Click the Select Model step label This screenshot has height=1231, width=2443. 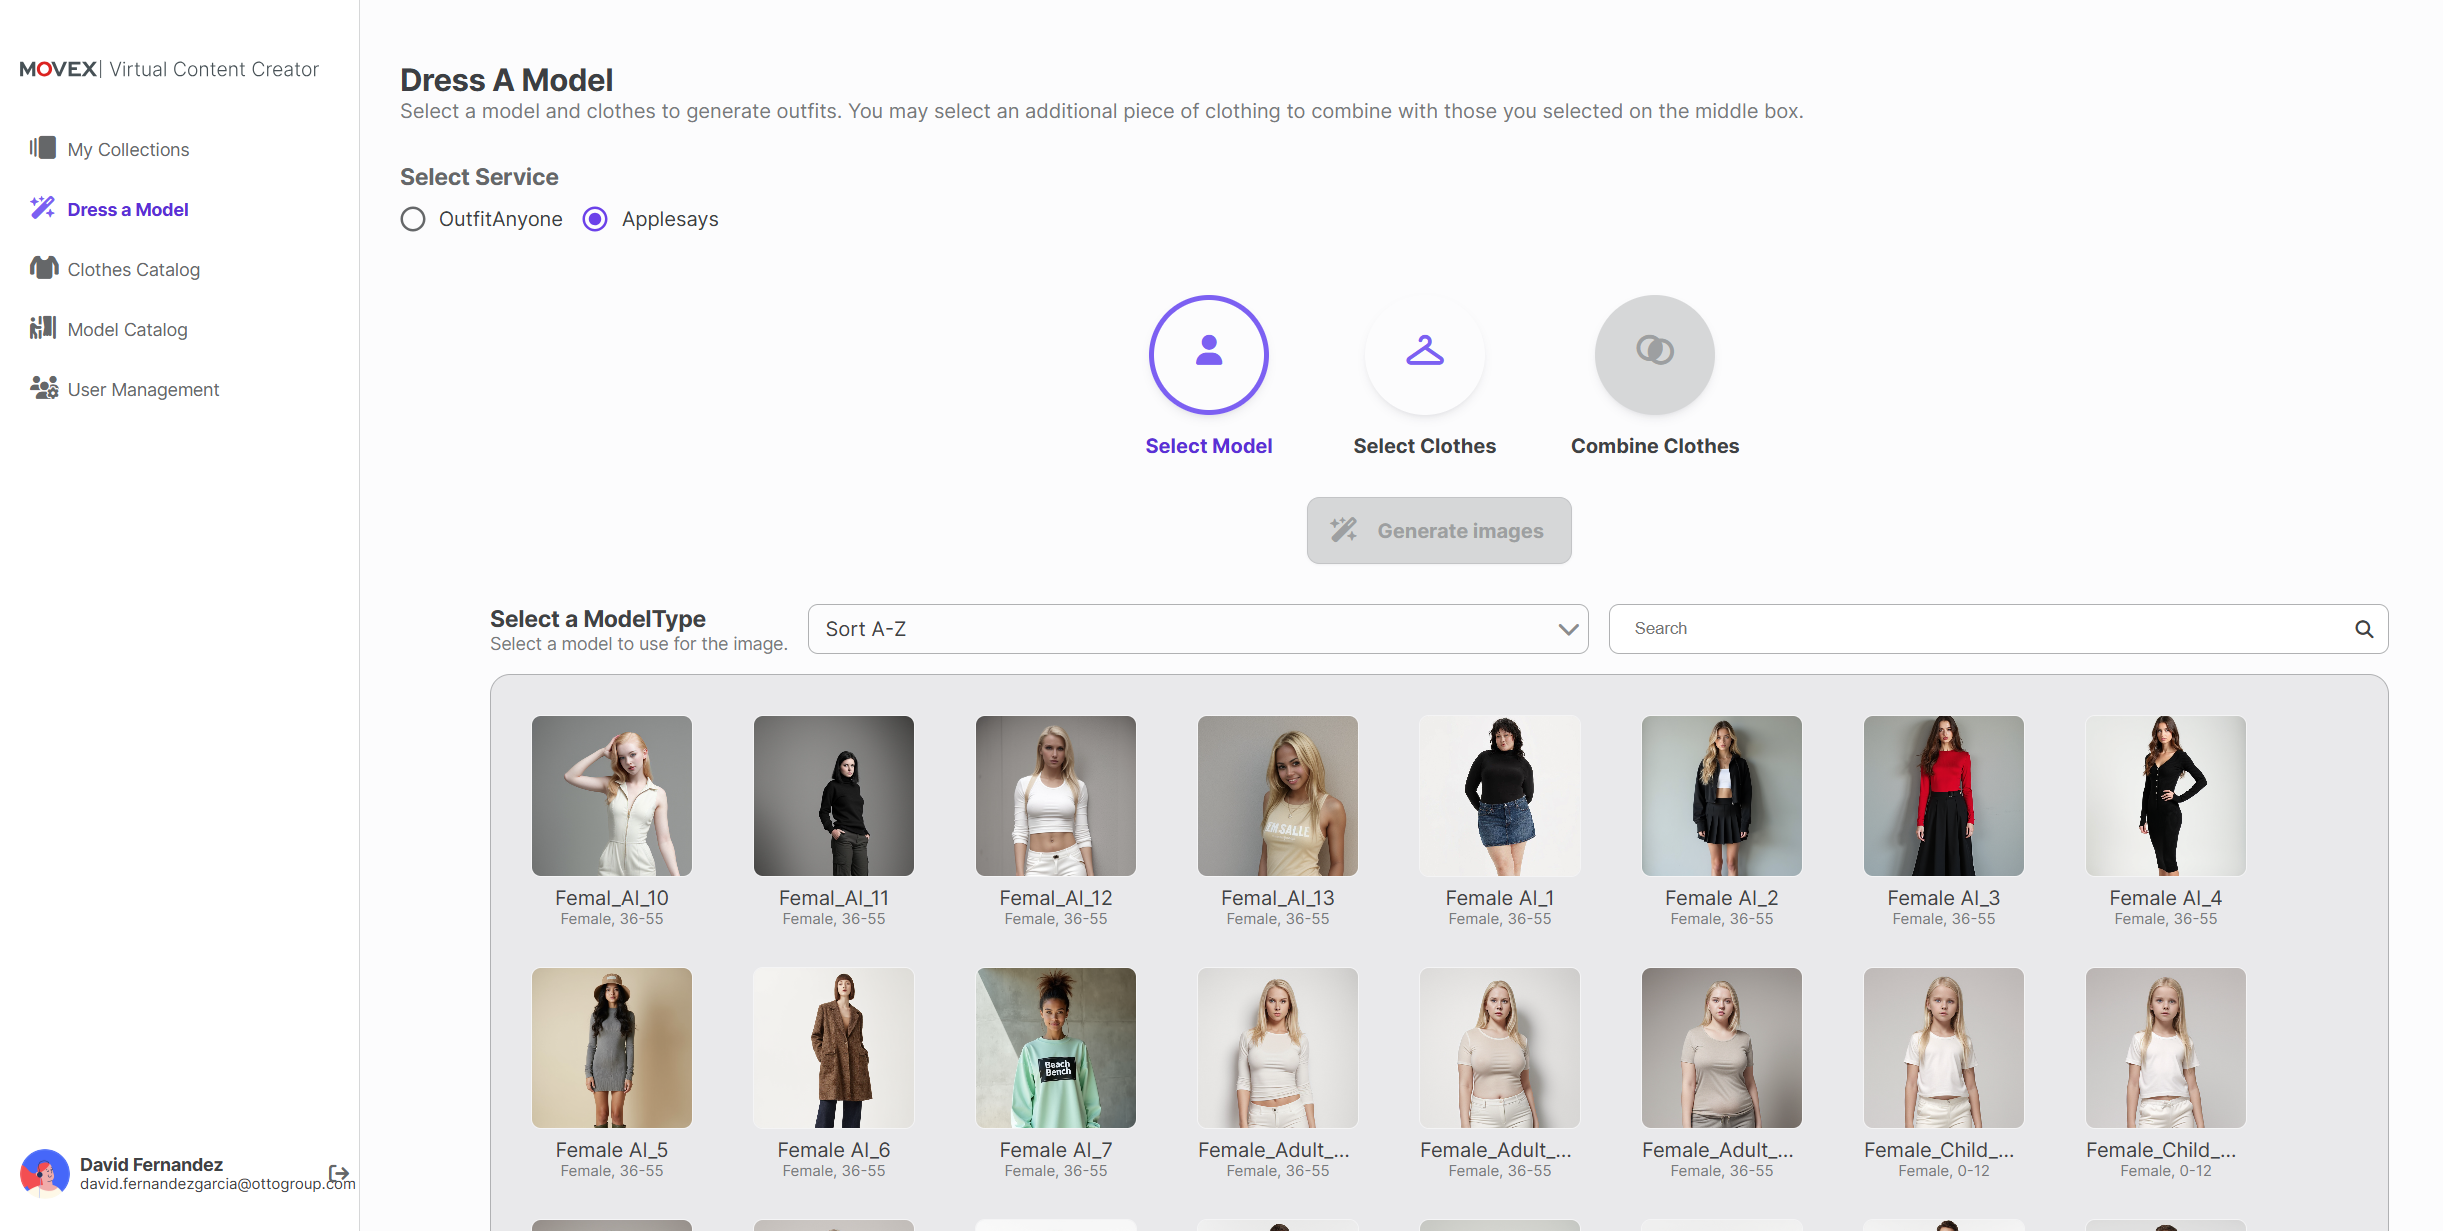(1209, 446)
